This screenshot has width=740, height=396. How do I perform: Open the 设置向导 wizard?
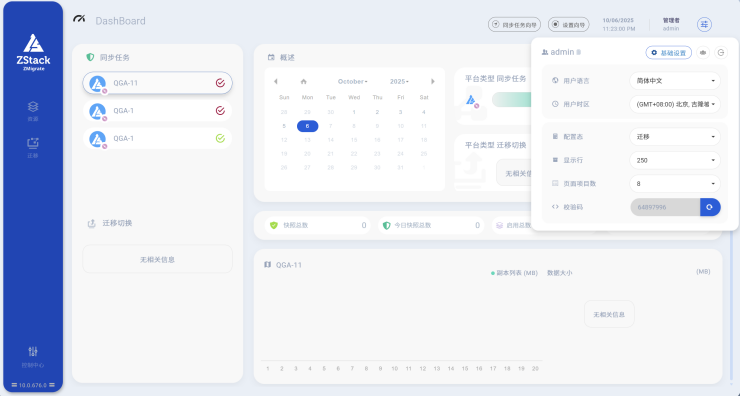[569, 25]
